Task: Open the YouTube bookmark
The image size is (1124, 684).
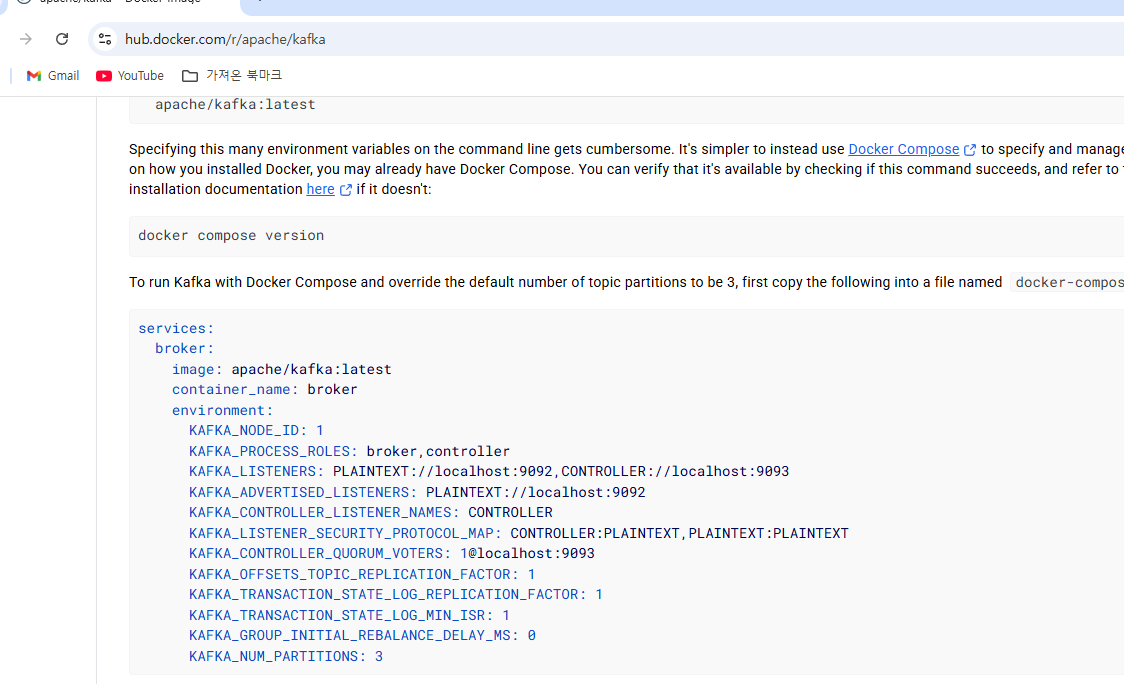Action: click(130, 76)
